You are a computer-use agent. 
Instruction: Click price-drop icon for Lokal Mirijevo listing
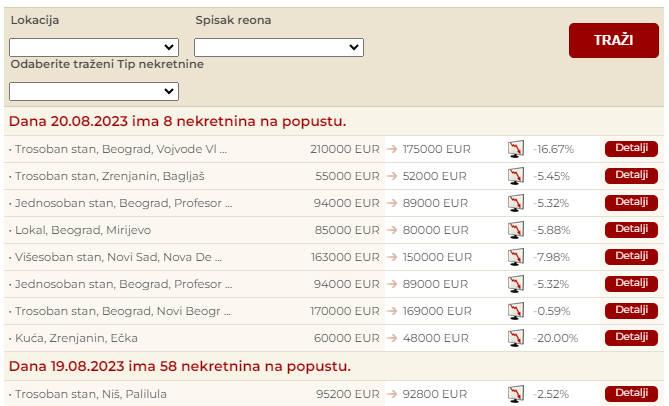click(516, 230)
